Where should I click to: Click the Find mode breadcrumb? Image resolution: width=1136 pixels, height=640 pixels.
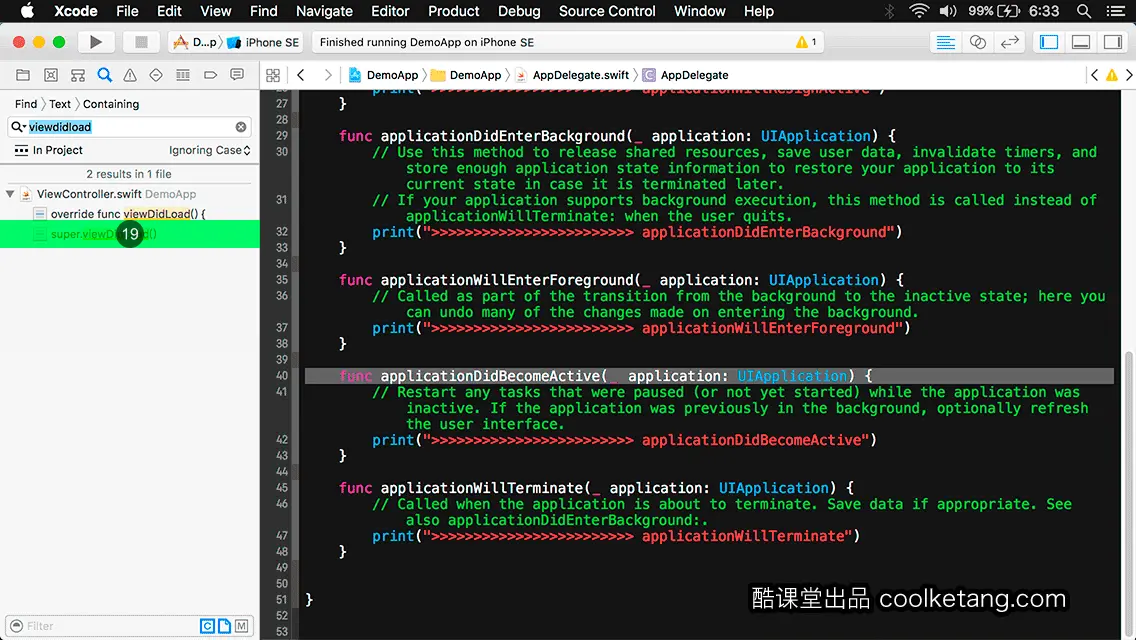(x=25, y=104)
